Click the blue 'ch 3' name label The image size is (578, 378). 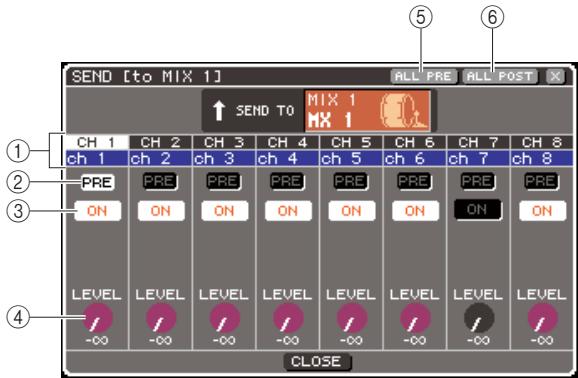pos(224,159)
